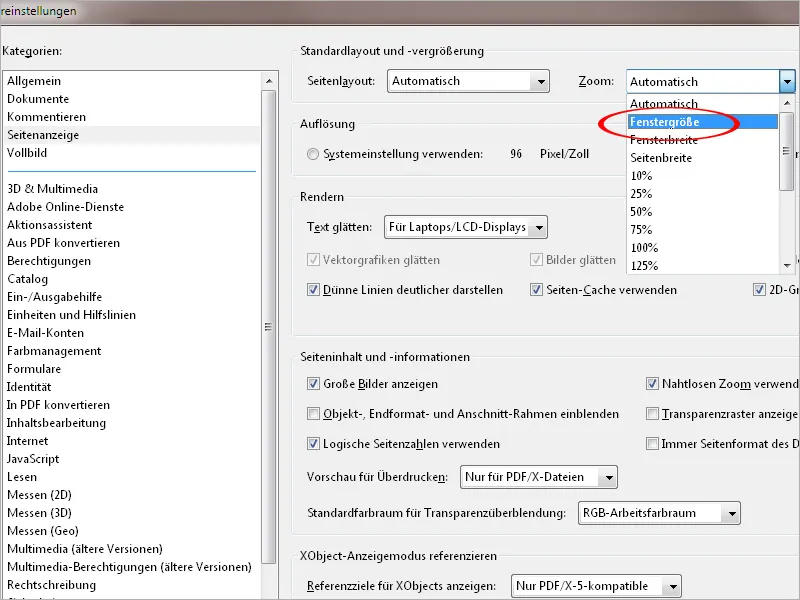The width and height of the screenshot is (800, 600).
Task: Open Lesen category
Action: [x=22, y=477]
